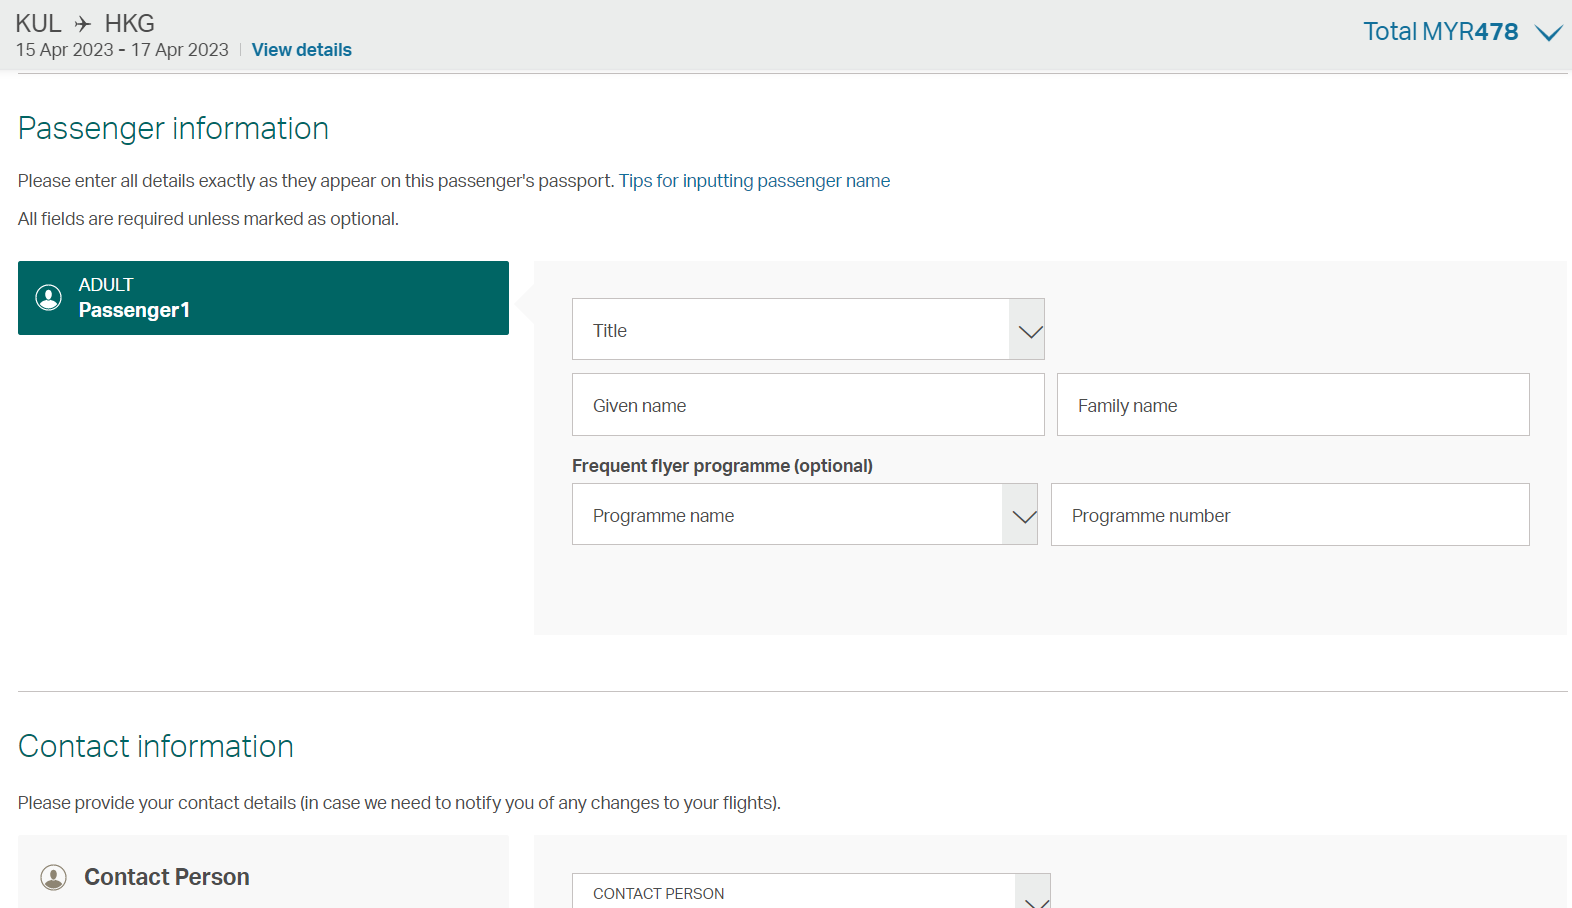Click the Frequent flyer programme (optional) label
The height and width of the screenshot is (908, 1572).
point(722,466)
